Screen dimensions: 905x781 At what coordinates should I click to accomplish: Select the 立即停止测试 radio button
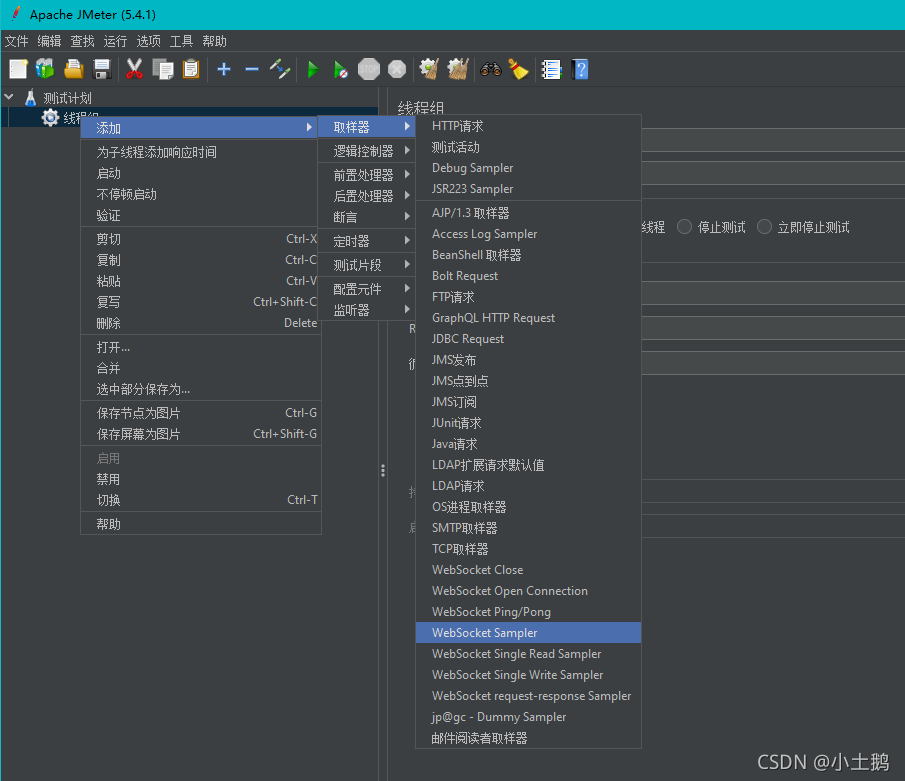[x=764, y=227]
